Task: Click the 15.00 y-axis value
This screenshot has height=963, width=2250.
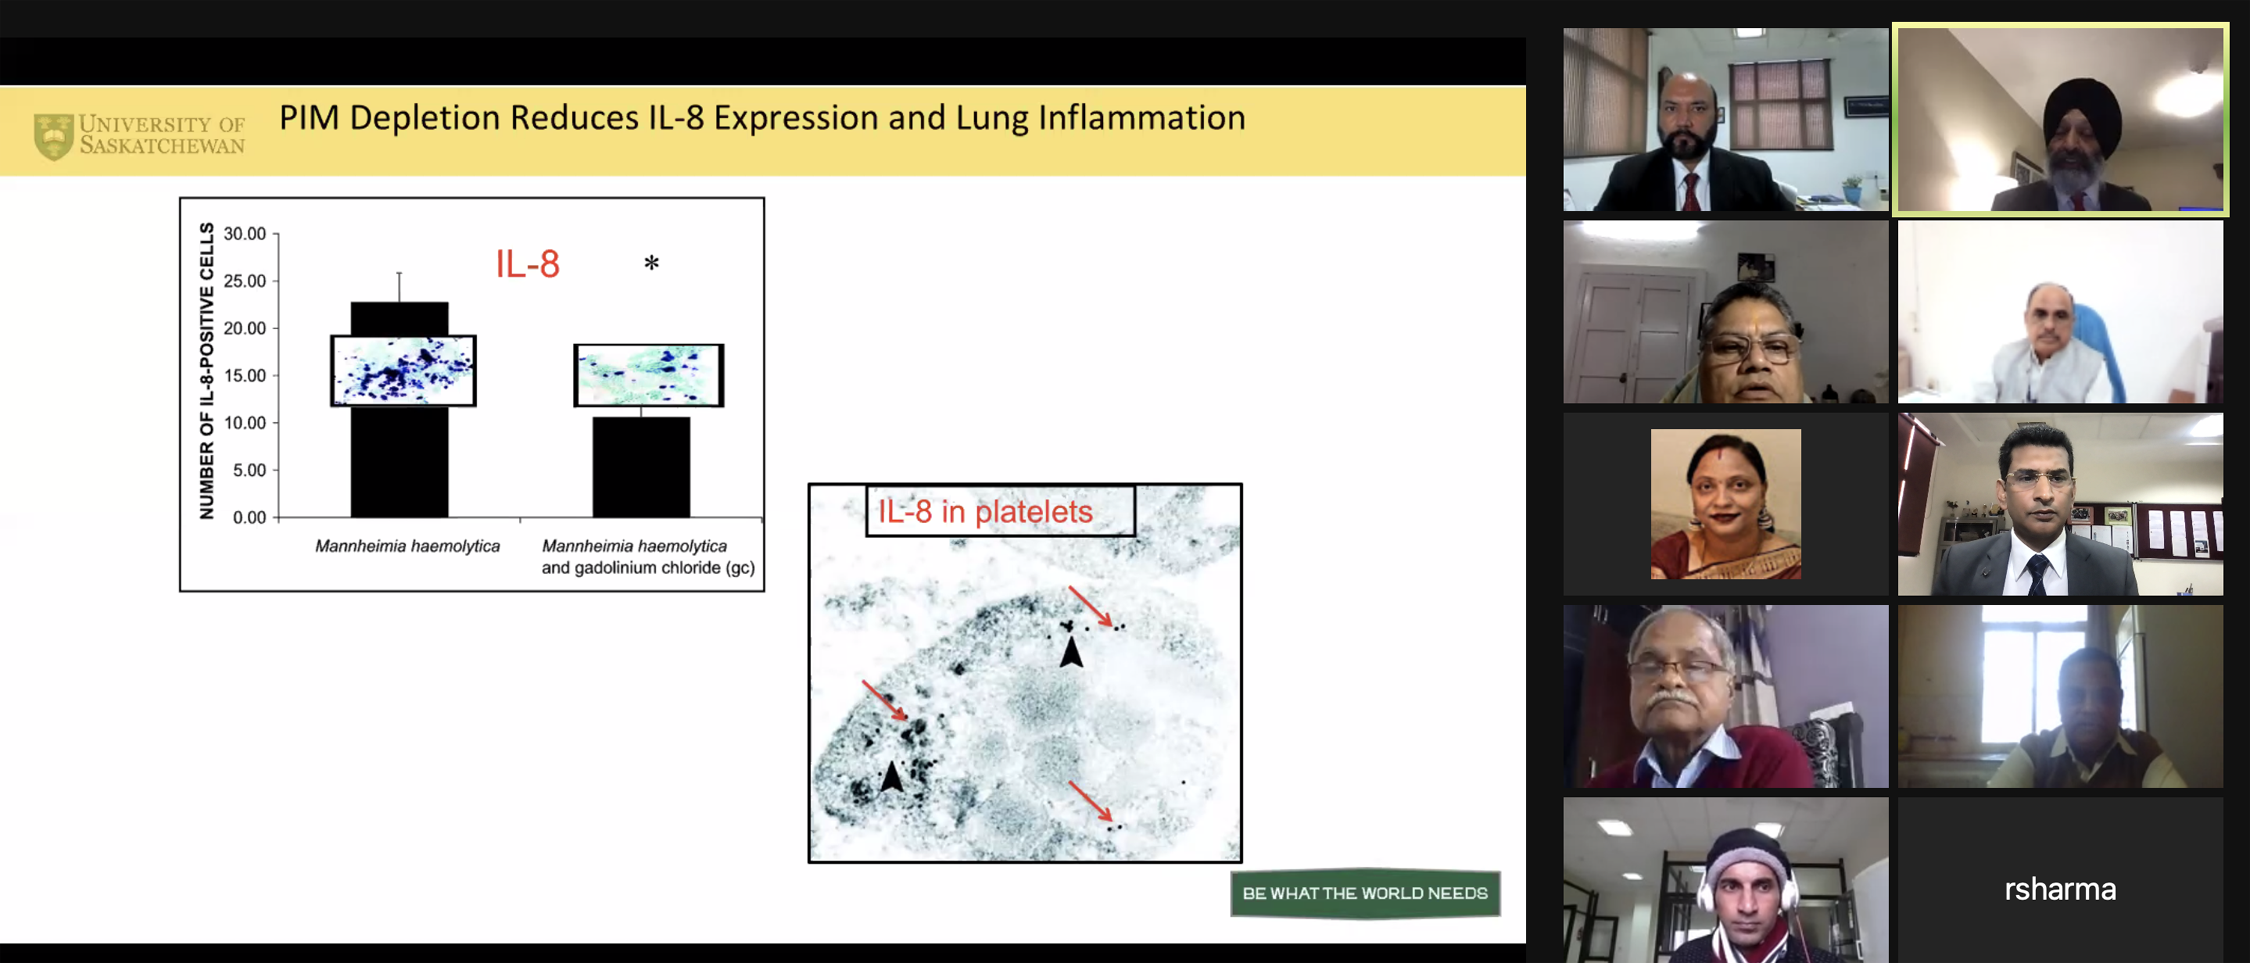Action: [x=245, y=376]
